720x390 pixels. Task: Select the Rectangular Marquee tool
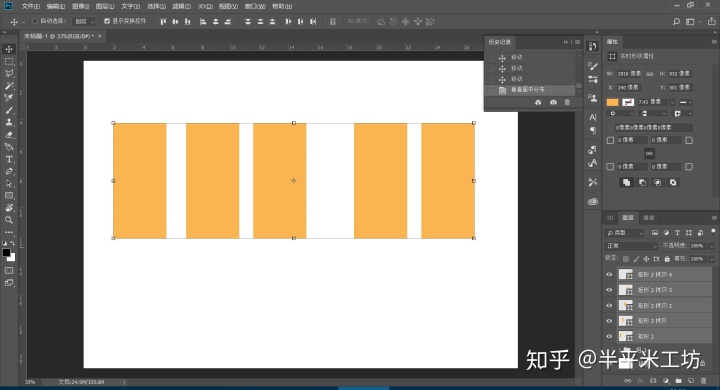(9, 62)
